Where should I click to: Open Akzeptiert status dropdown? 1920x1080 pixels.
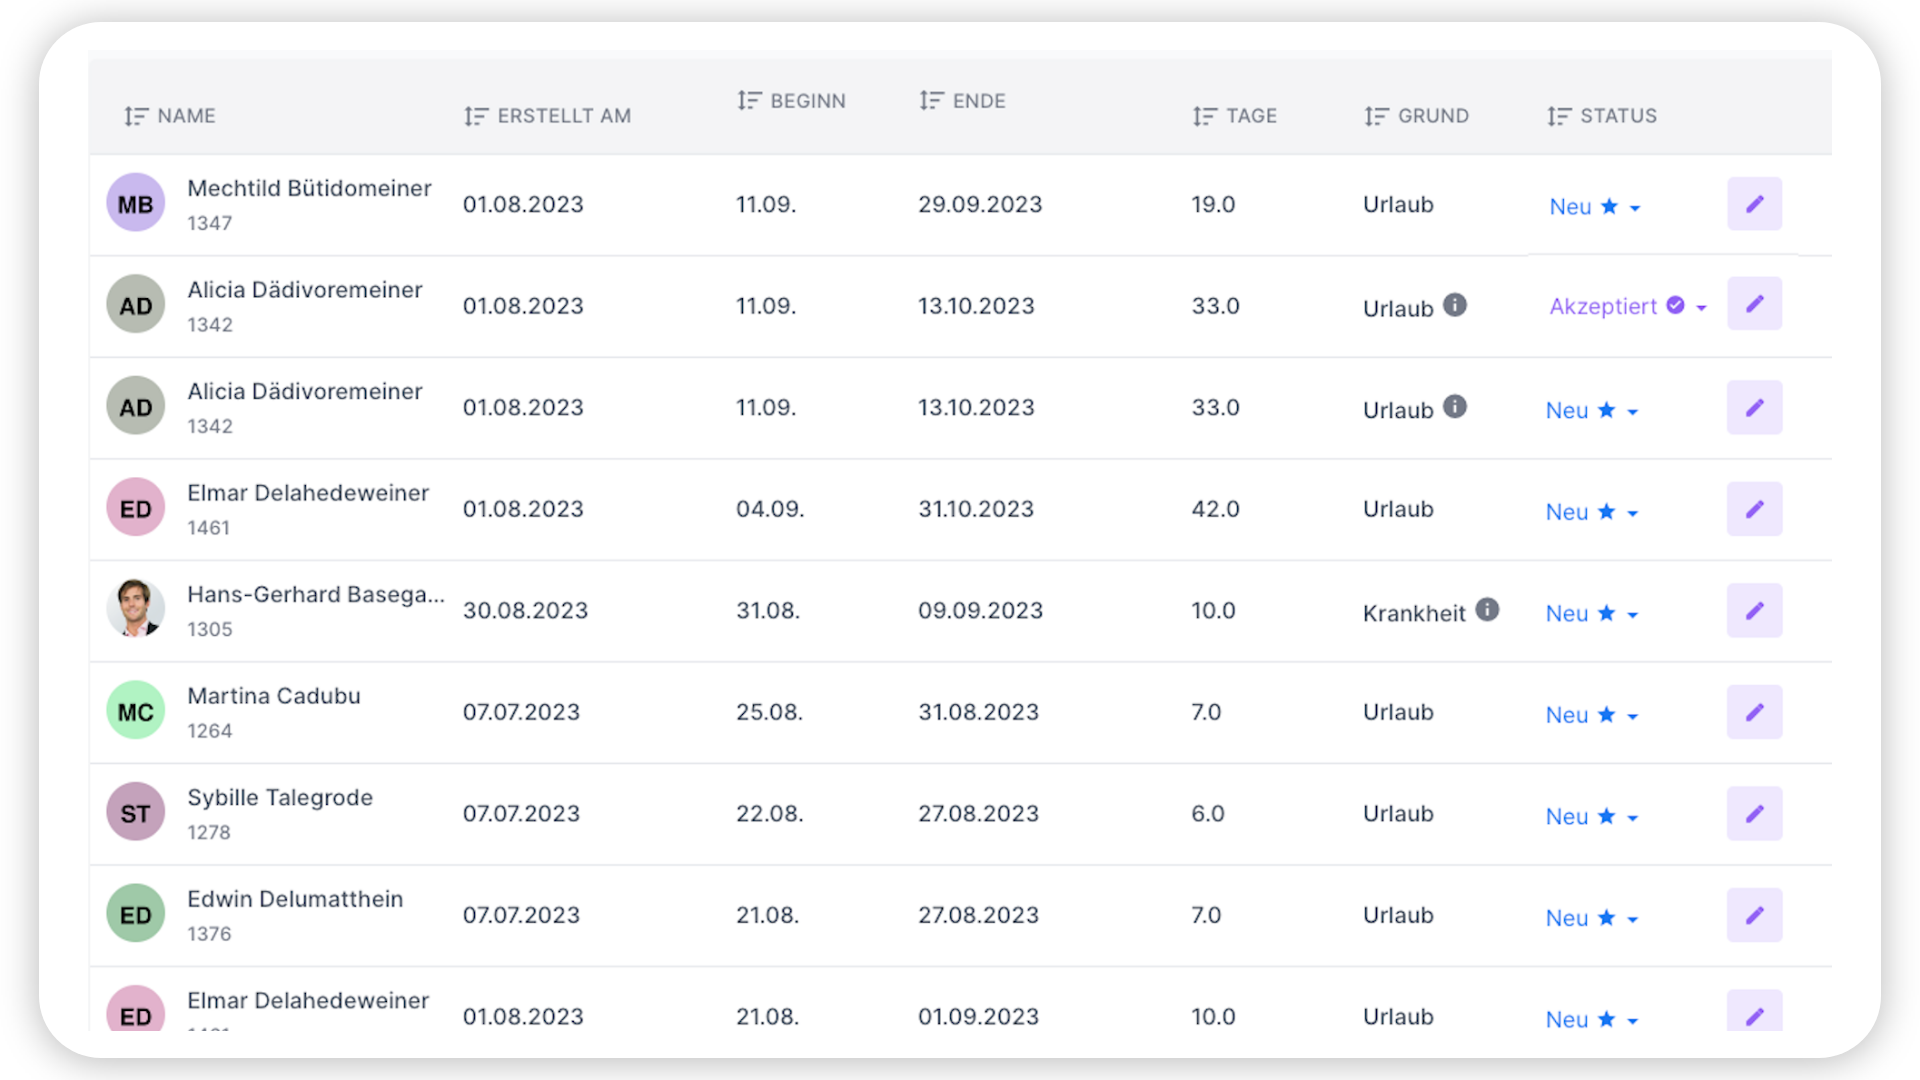click(1701, 307)
